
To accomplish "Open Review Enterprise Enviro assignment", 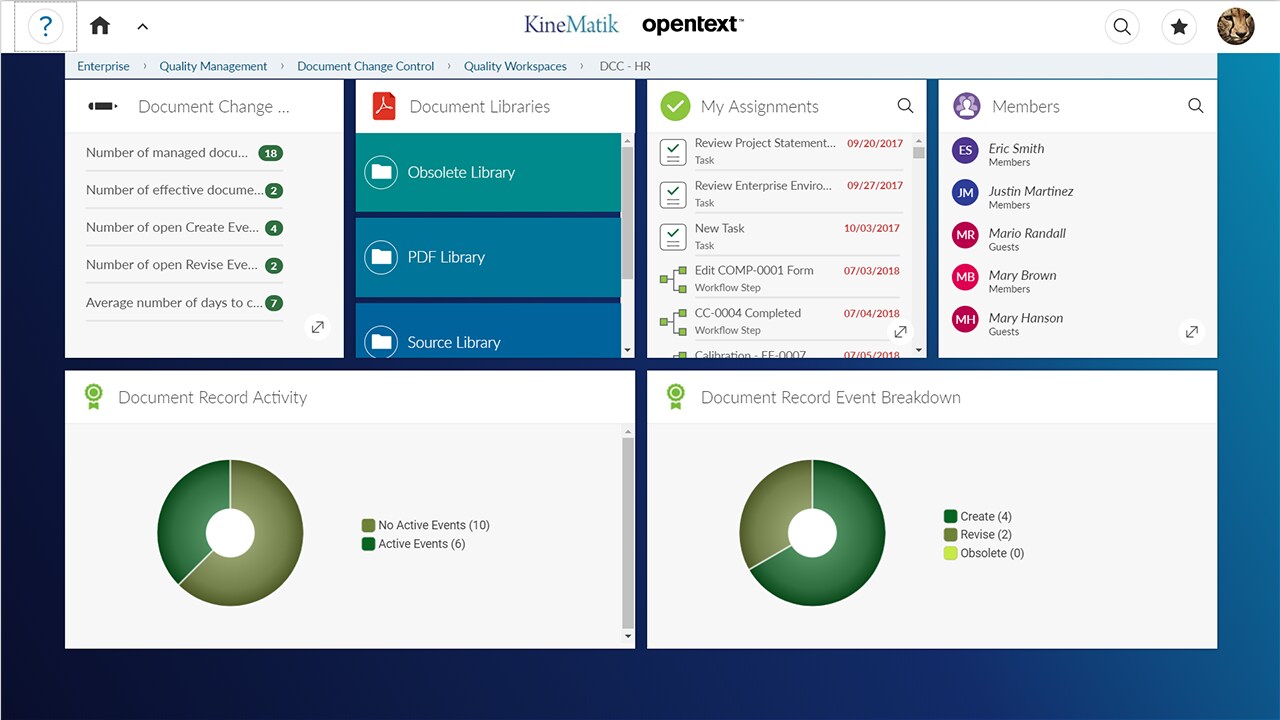I will tap(780, 194).
